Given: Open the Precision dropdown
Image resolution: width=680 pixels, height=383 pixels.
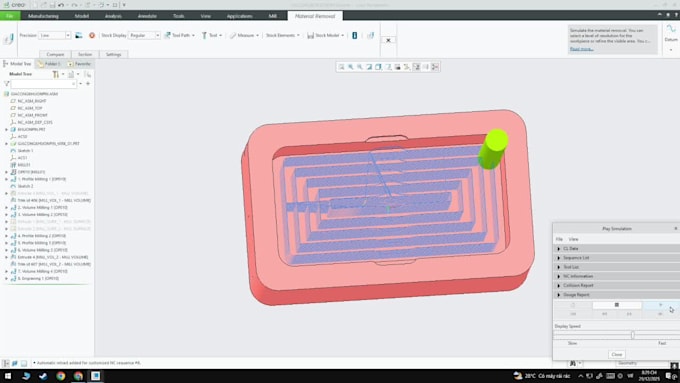Looking at the screenshot, I should pos(68,35).
